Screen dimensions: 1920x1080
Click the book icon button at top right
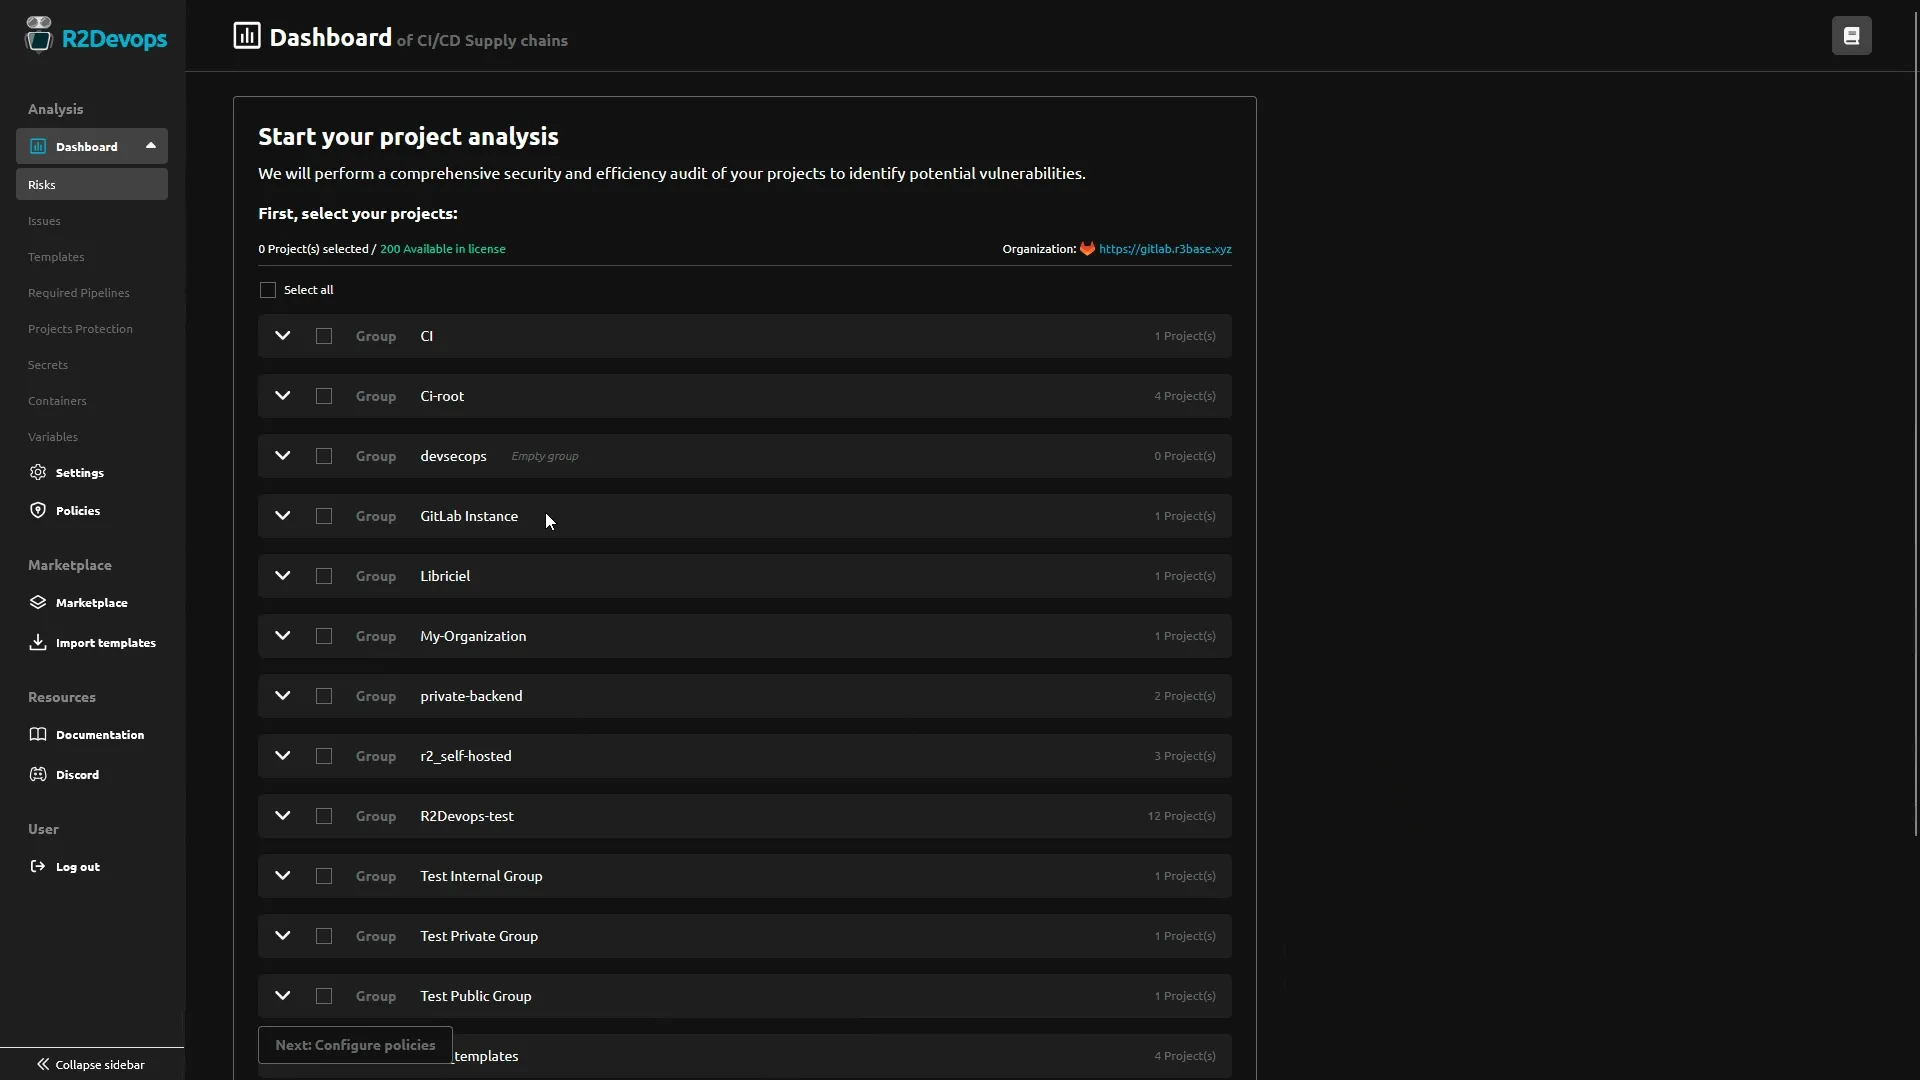pos(1851,36)
